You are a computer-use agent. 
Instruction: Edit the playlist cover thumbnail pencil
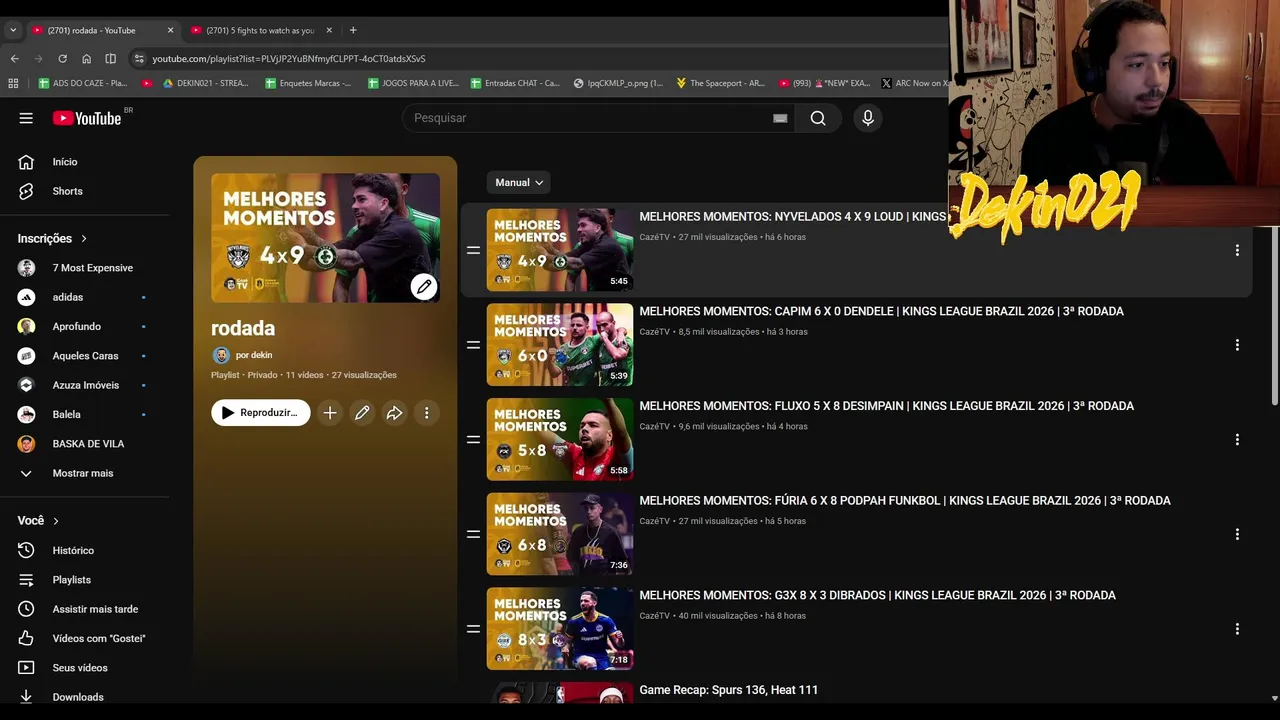[424, 287]
